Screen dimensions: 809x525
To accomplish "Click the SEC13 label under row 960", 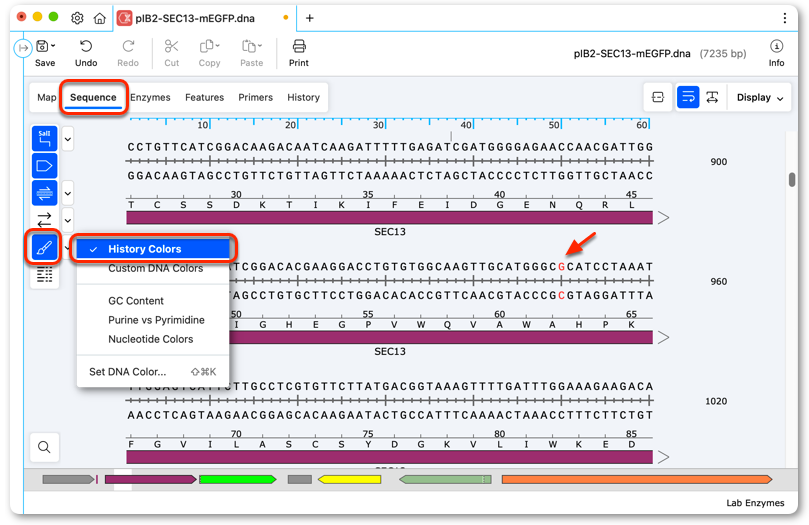I will coord(390,352).
